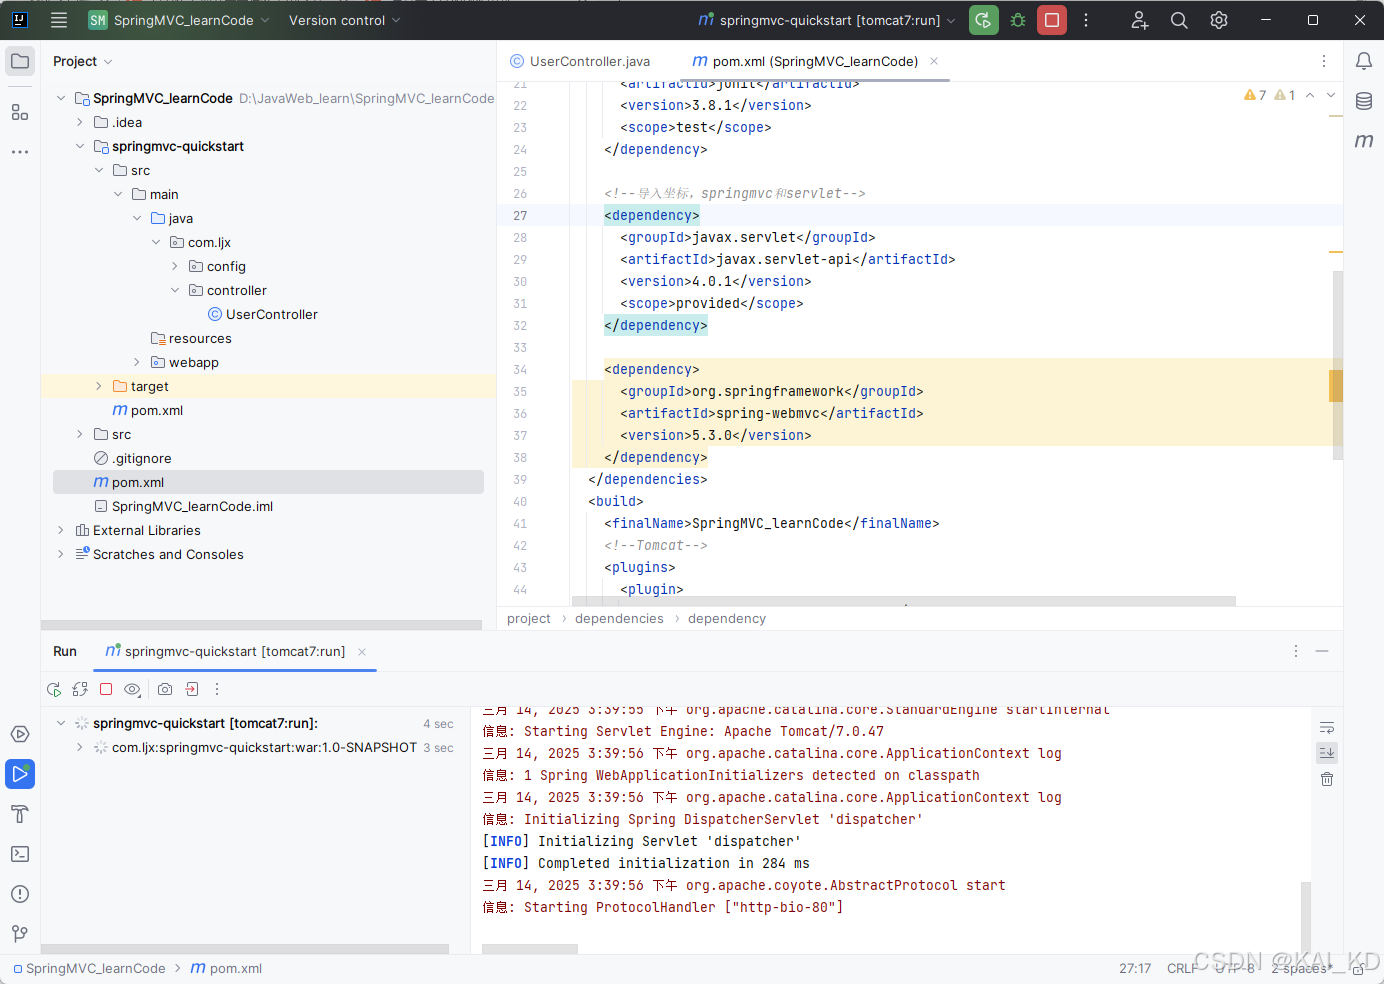Open the Run tool window icon
1384x984 pixels.
pos(20,774)
